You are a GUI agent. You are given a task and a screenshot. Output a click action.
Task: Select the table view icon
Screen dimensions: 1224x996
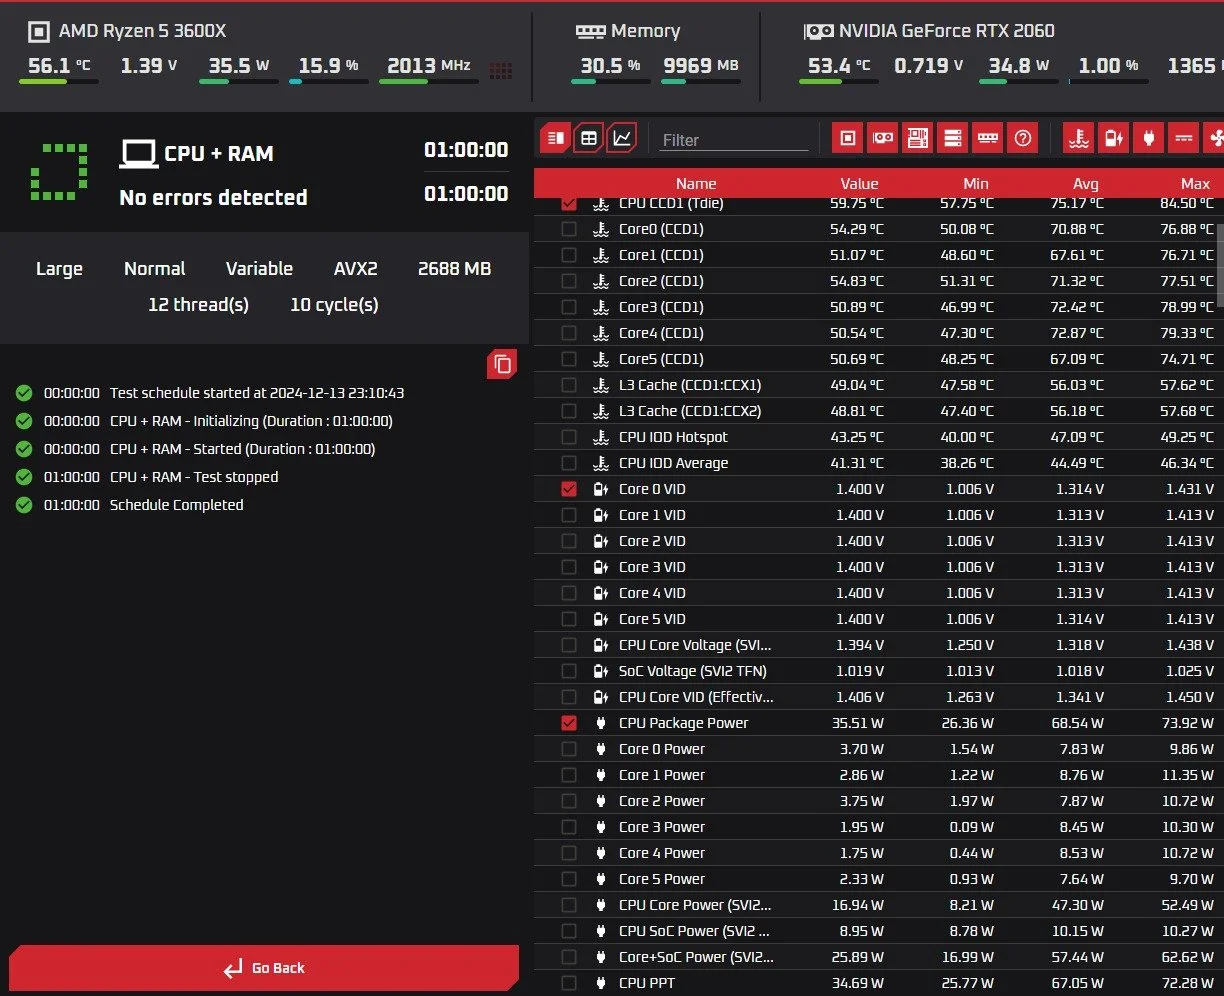[x=589, y=138]
